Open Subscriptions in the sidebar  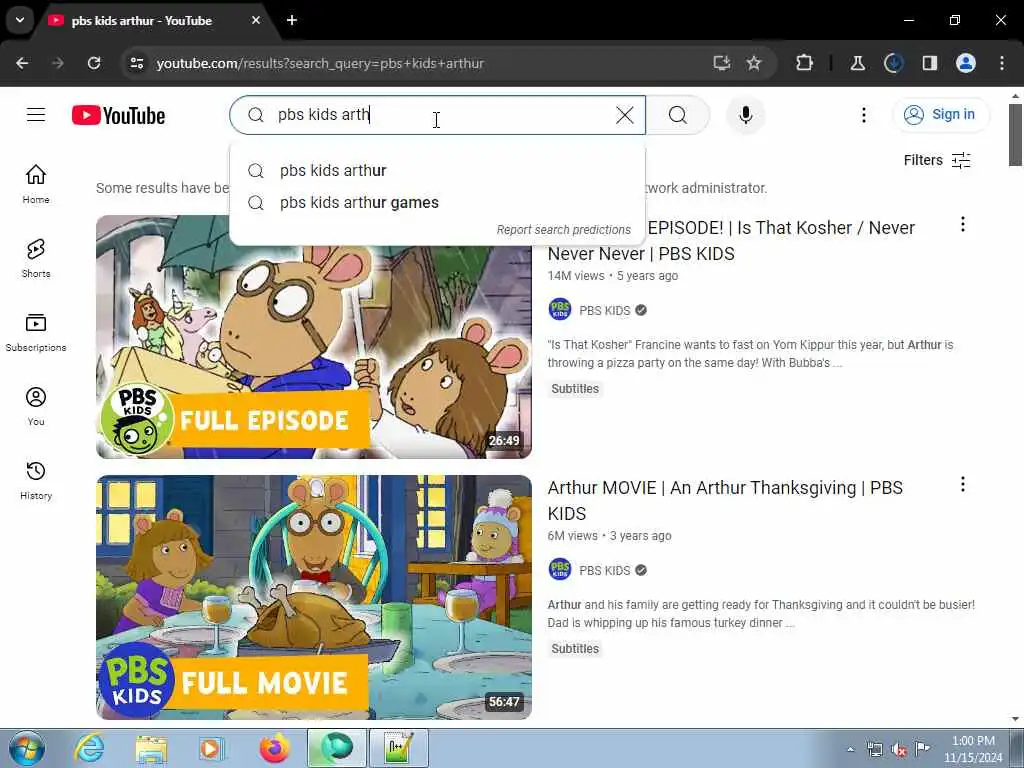pyautogui.click(x=36, y=332)
